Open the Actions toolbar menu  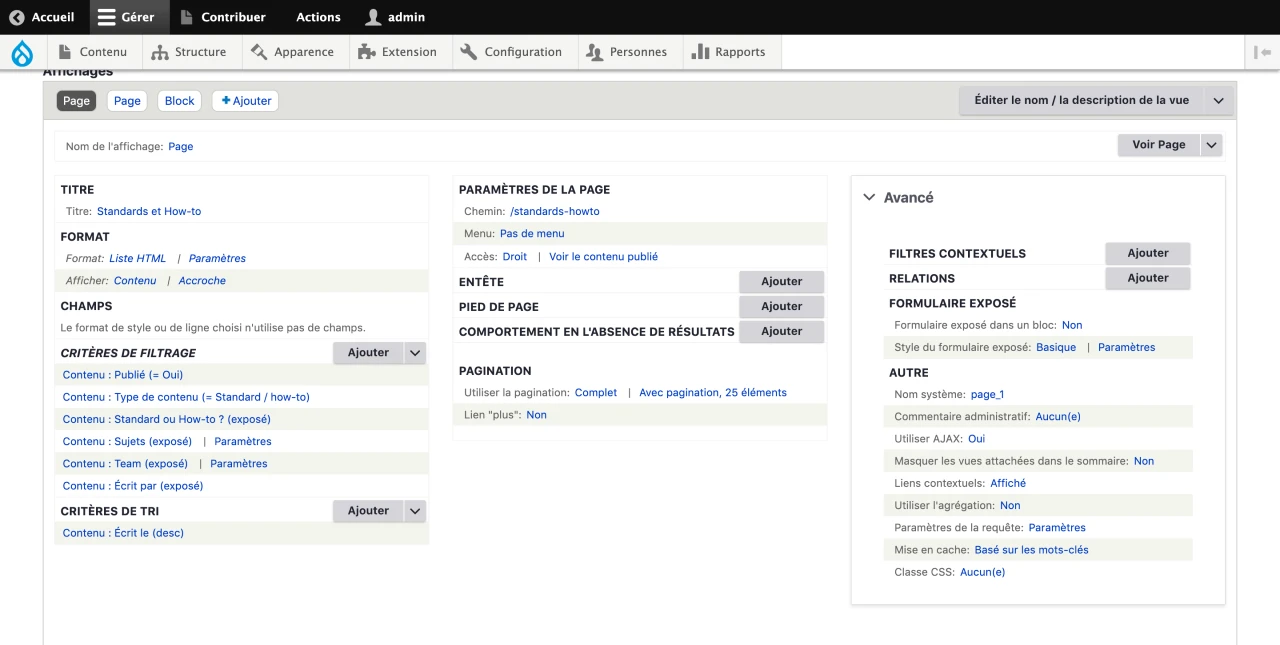[318, 17]
